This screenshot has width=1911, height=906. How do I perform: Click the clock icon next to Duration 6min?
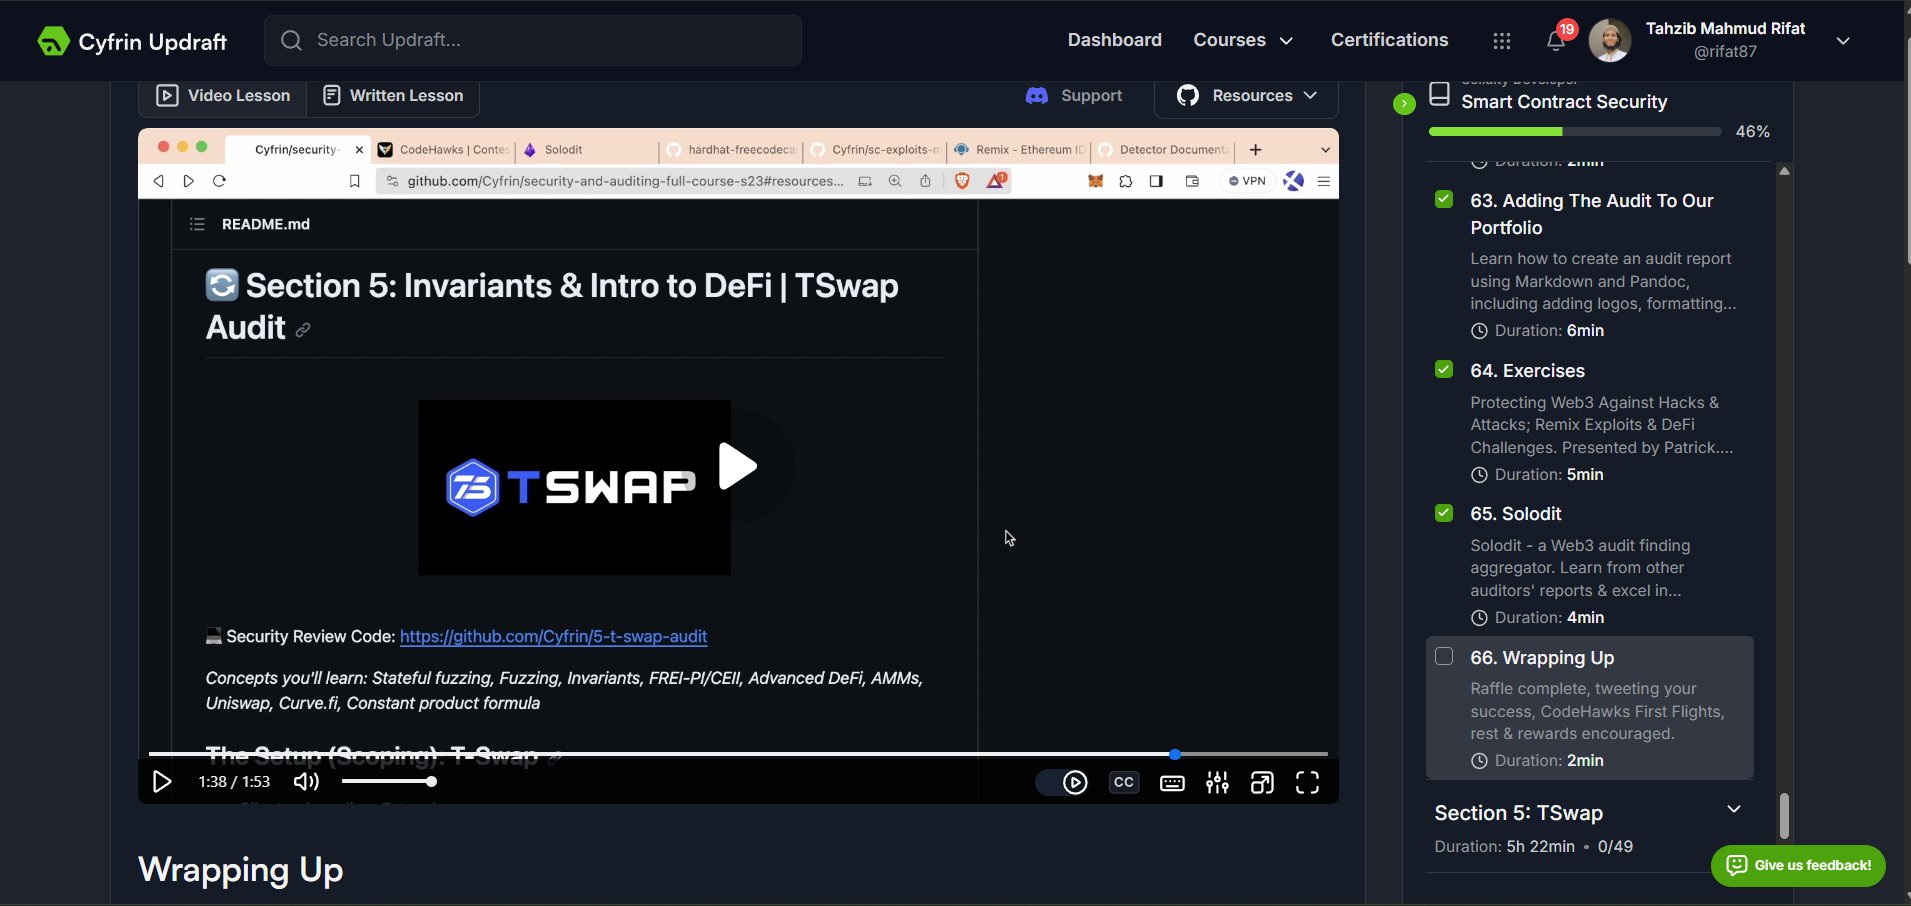point(1479,331)
